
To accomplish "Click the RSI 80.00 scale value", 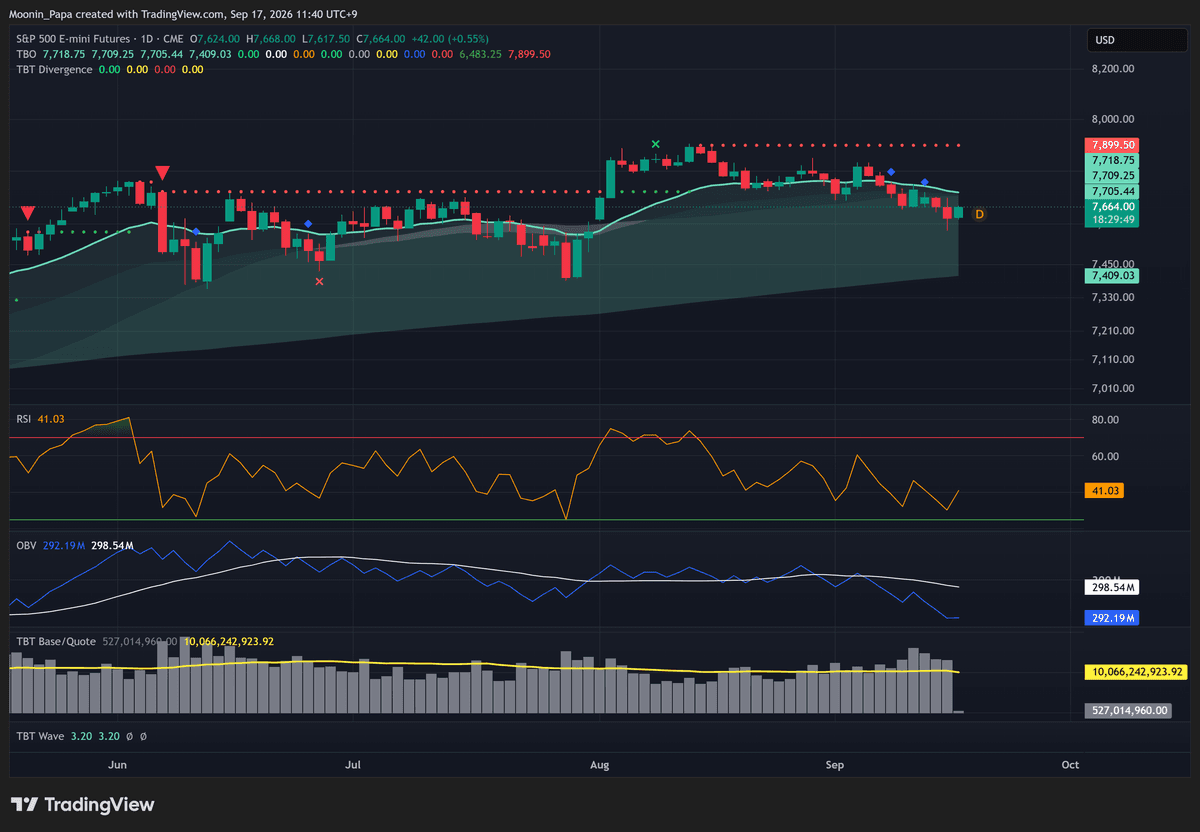I will tap(1105, 420).
